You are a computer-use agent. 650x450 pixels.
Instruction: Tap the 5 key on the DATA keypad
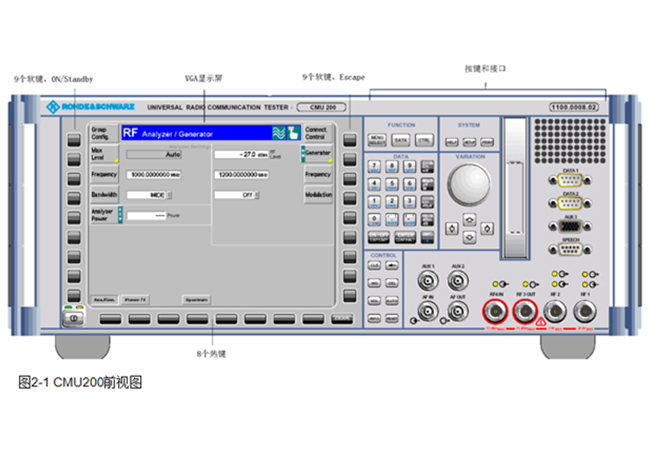[x=392, y=184]
